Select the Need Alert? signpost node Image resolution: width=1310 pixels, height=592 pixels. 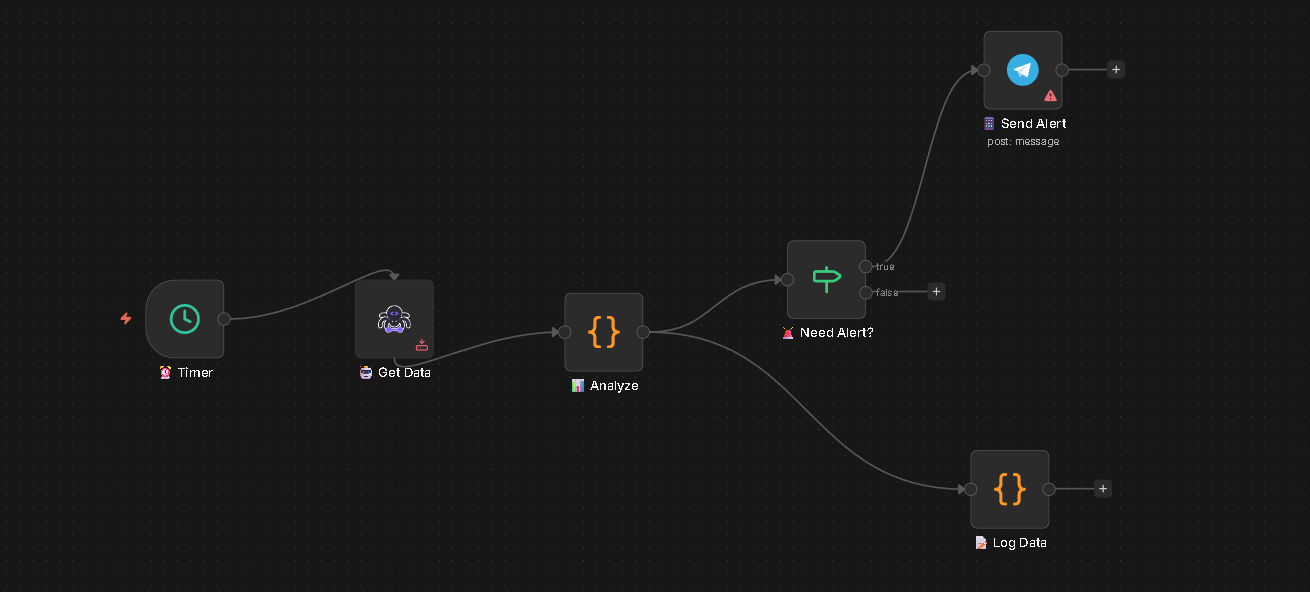click(x=826, y=279)
